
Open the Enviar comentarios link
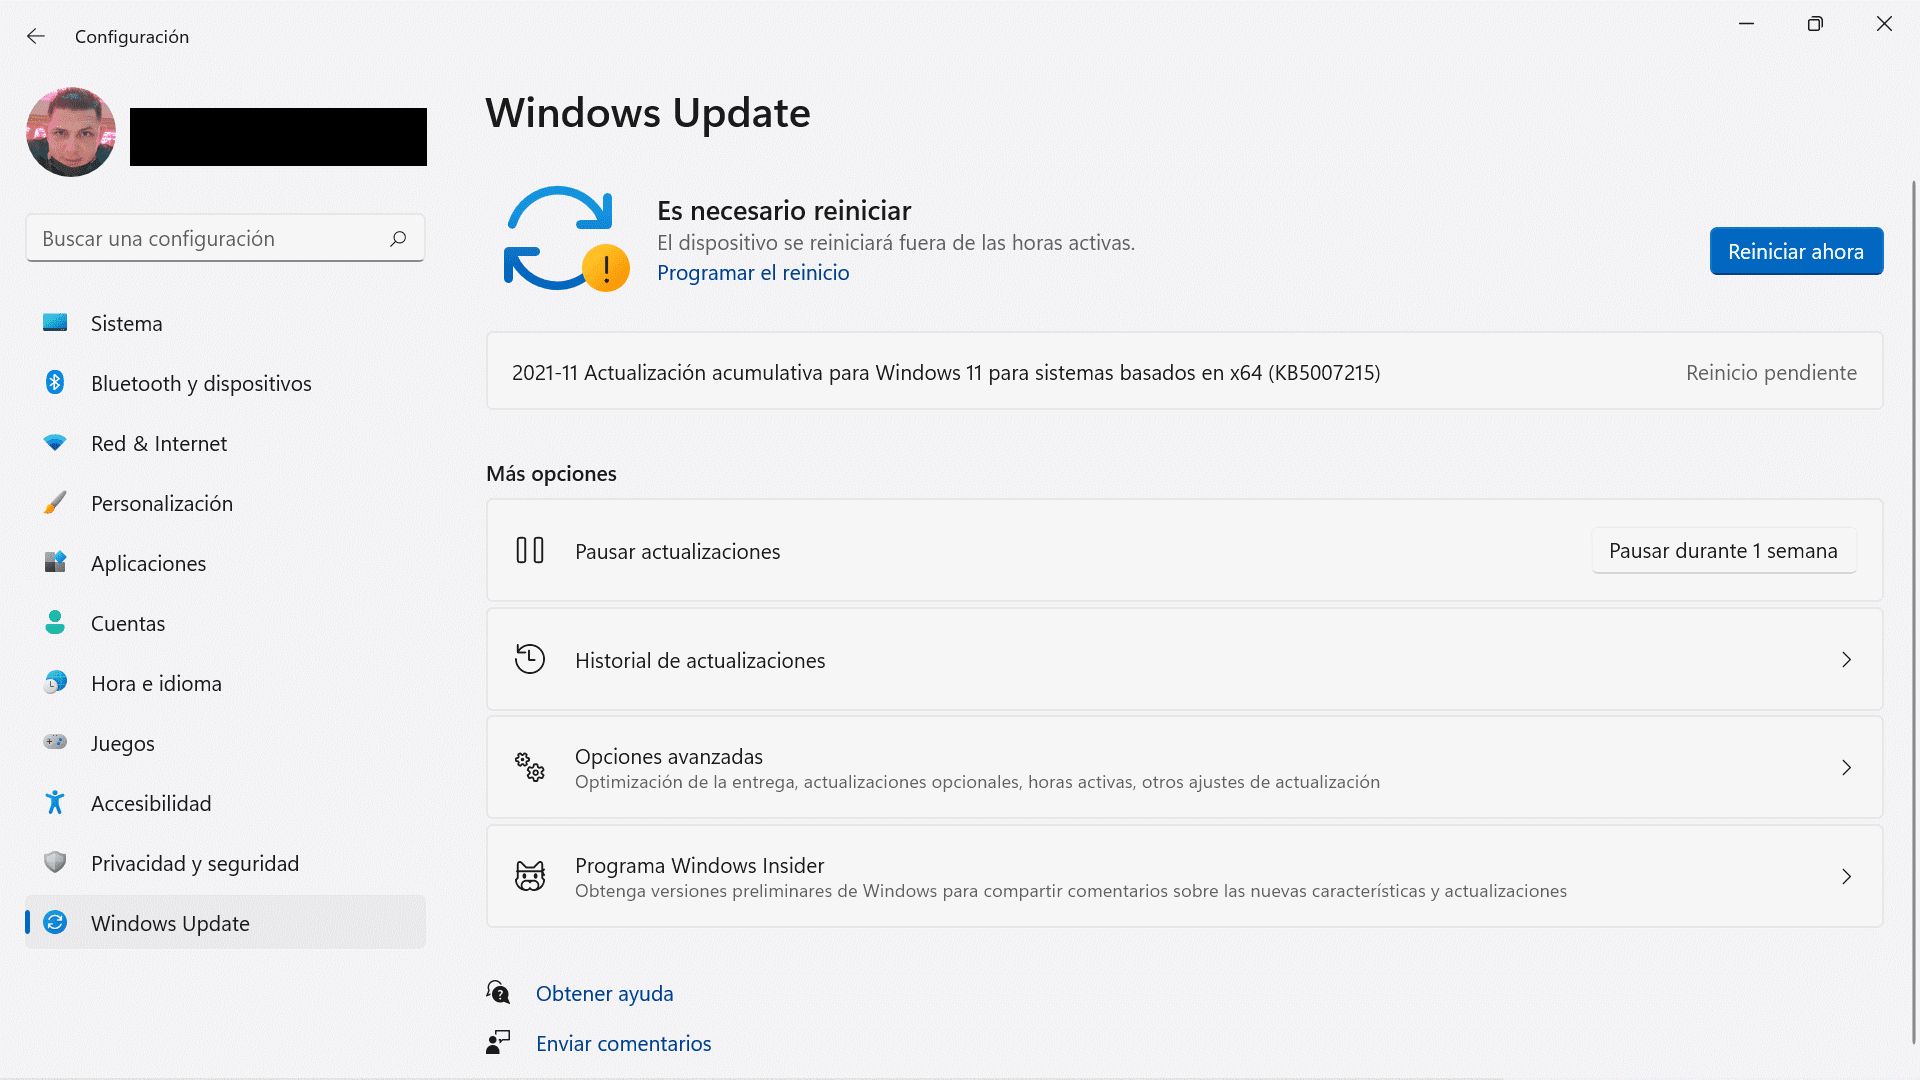coord(623,1043)
